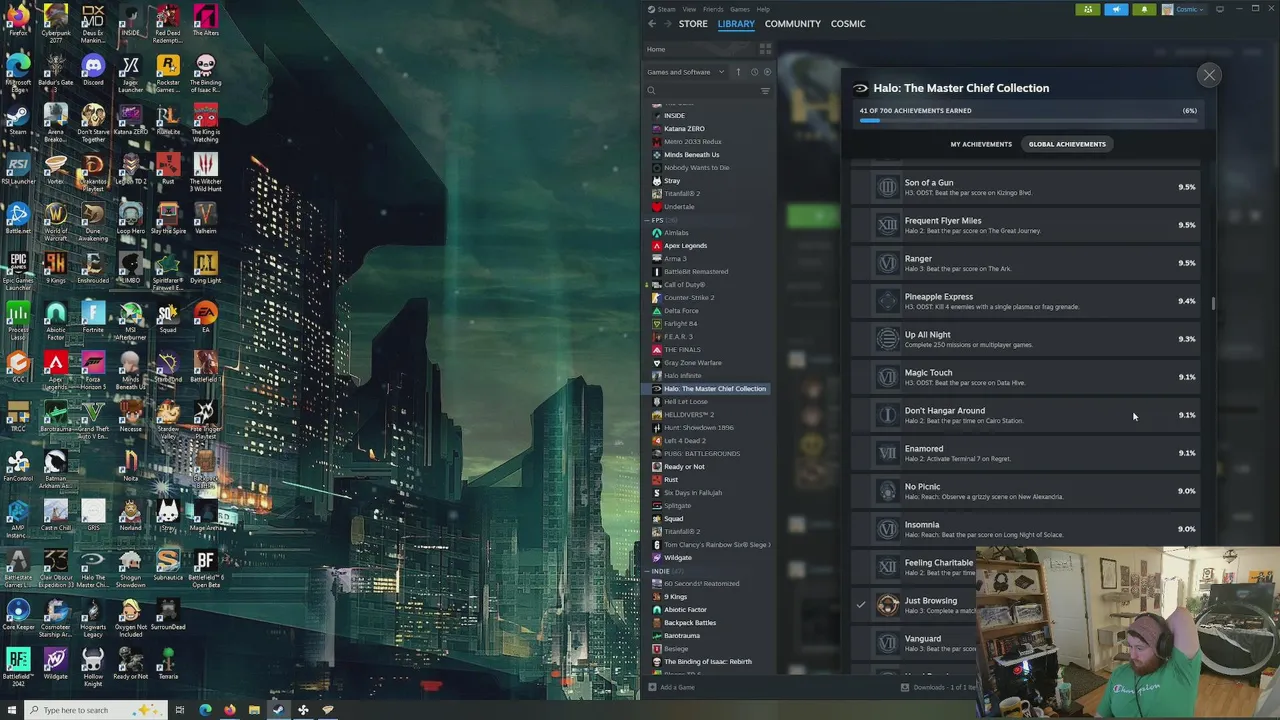Screen dimensions: 1280x720
Task: Select Katana ZERO in the library list
Action: coord(684,129)
